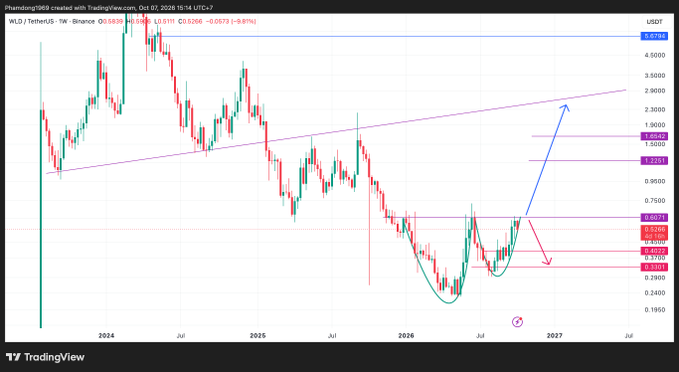Click the 2025 label on time axis
This screenshot has width=679, height=372.
258,336
